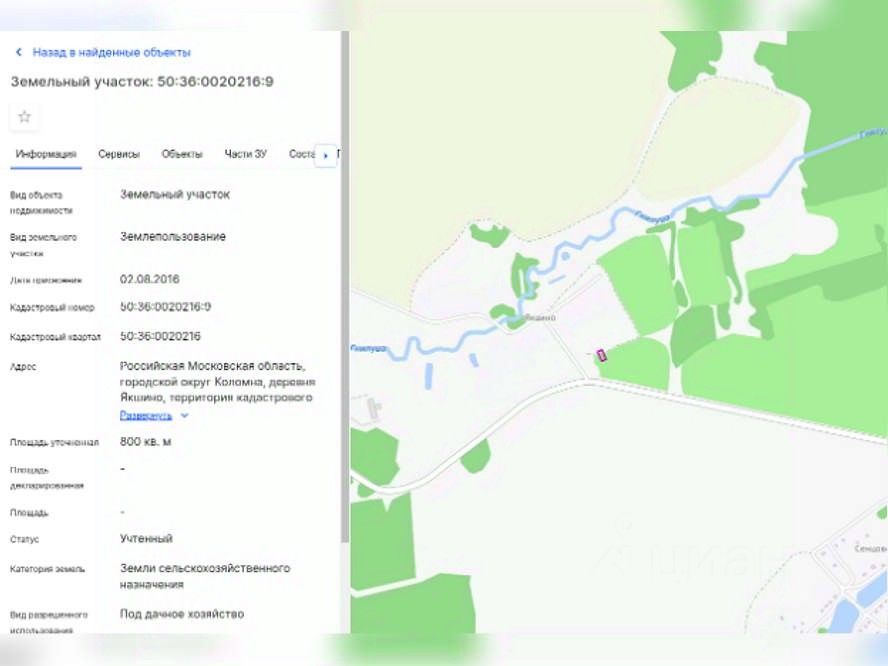Click Земли сельскохозяйственного назначения text
The height and width of the screenshot is (666, 888).
point(205,576)
